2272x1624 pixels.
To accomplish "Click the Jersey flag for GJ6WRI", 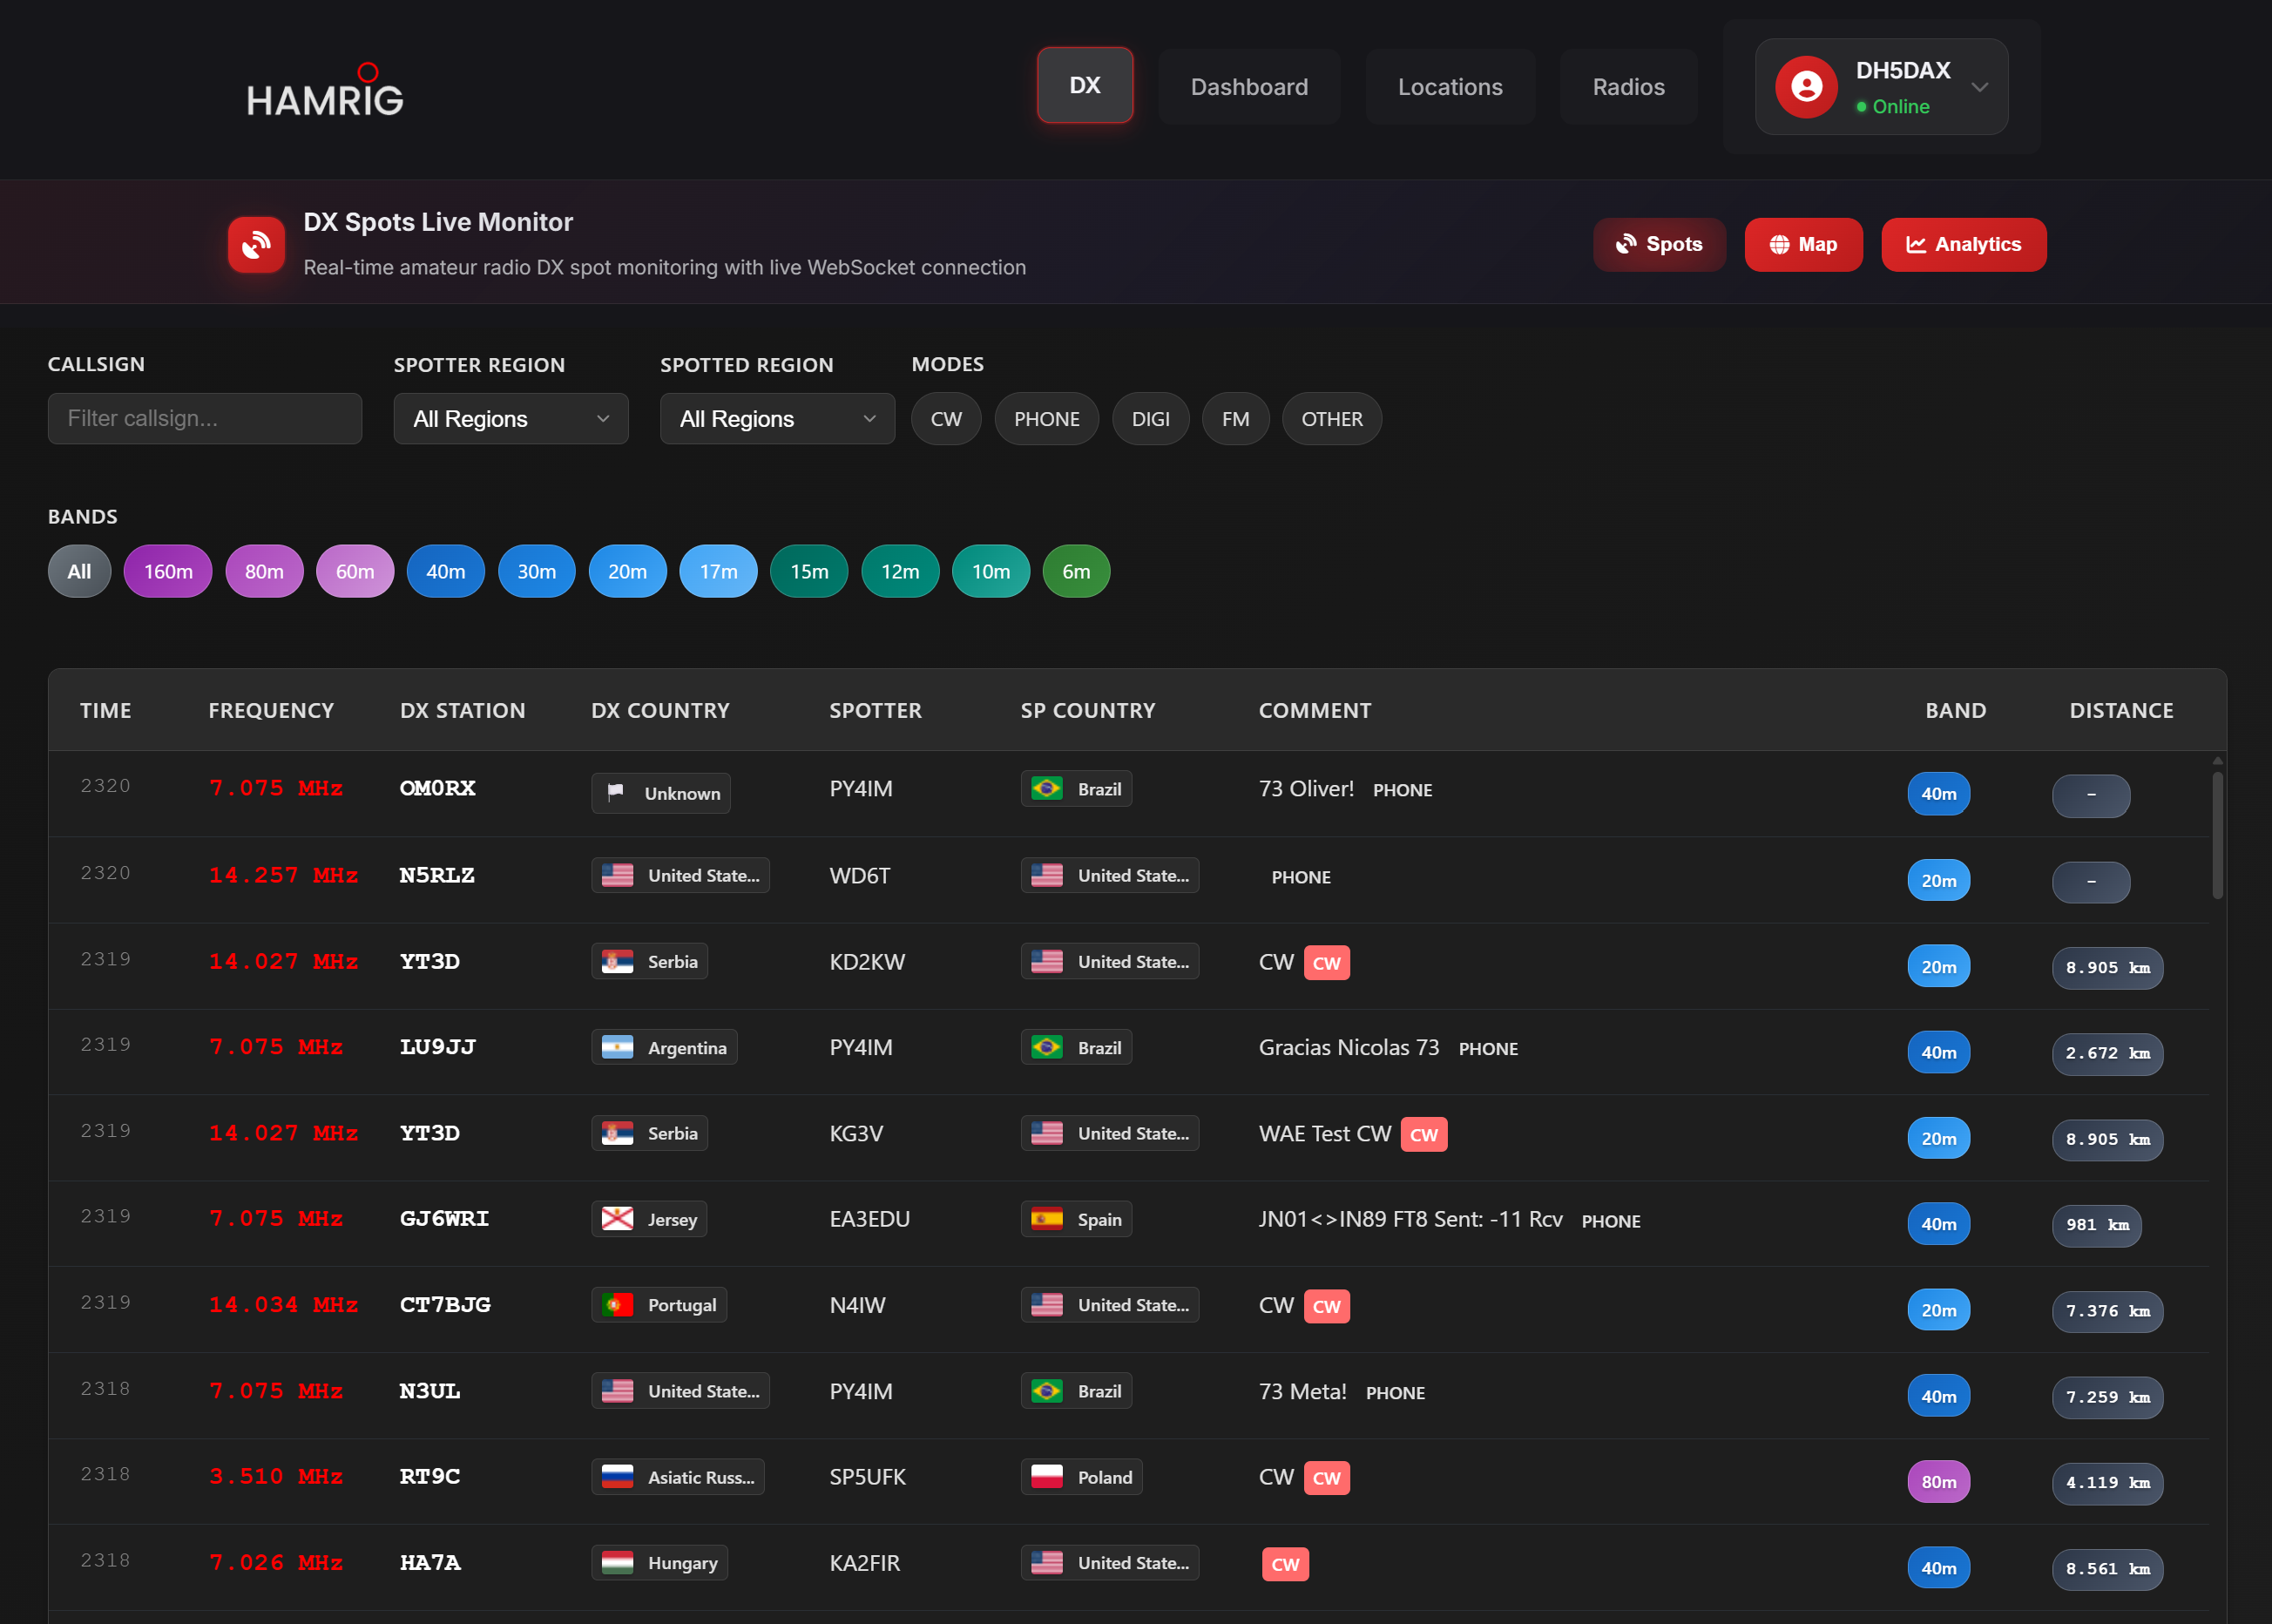I will (x=617, y=1219).
